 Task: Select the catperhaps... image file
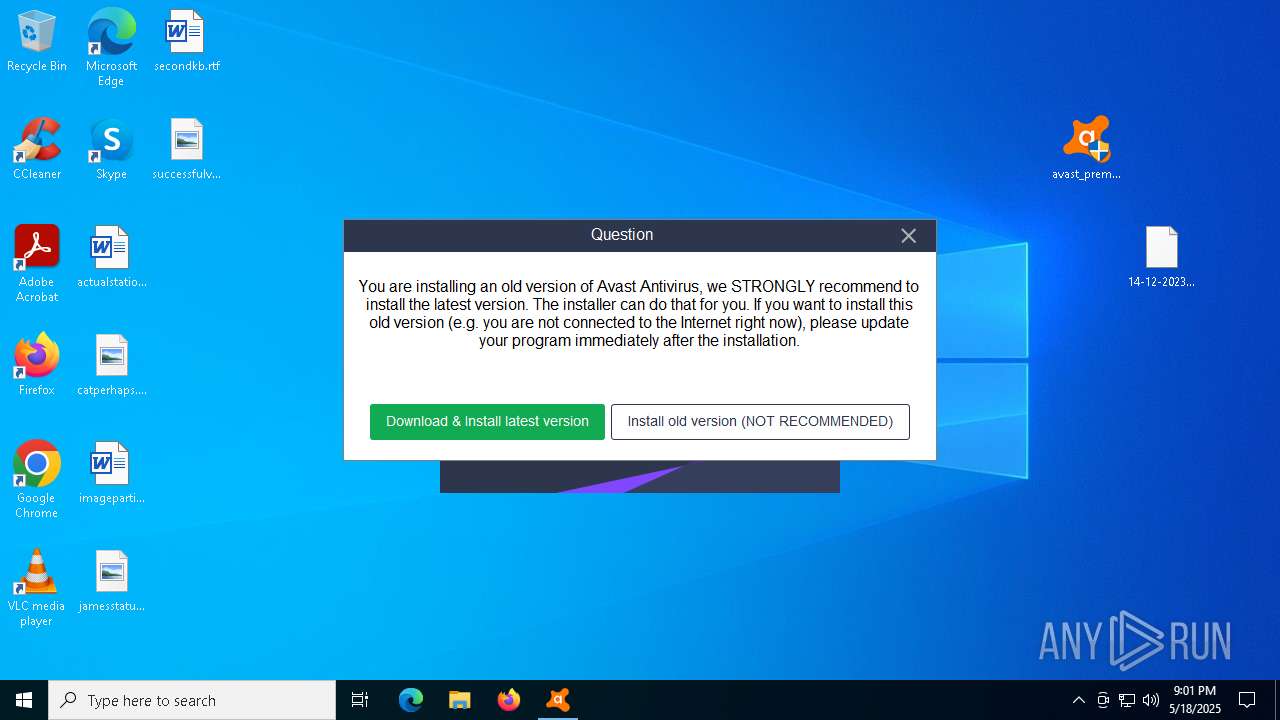(x=111, y=366)
